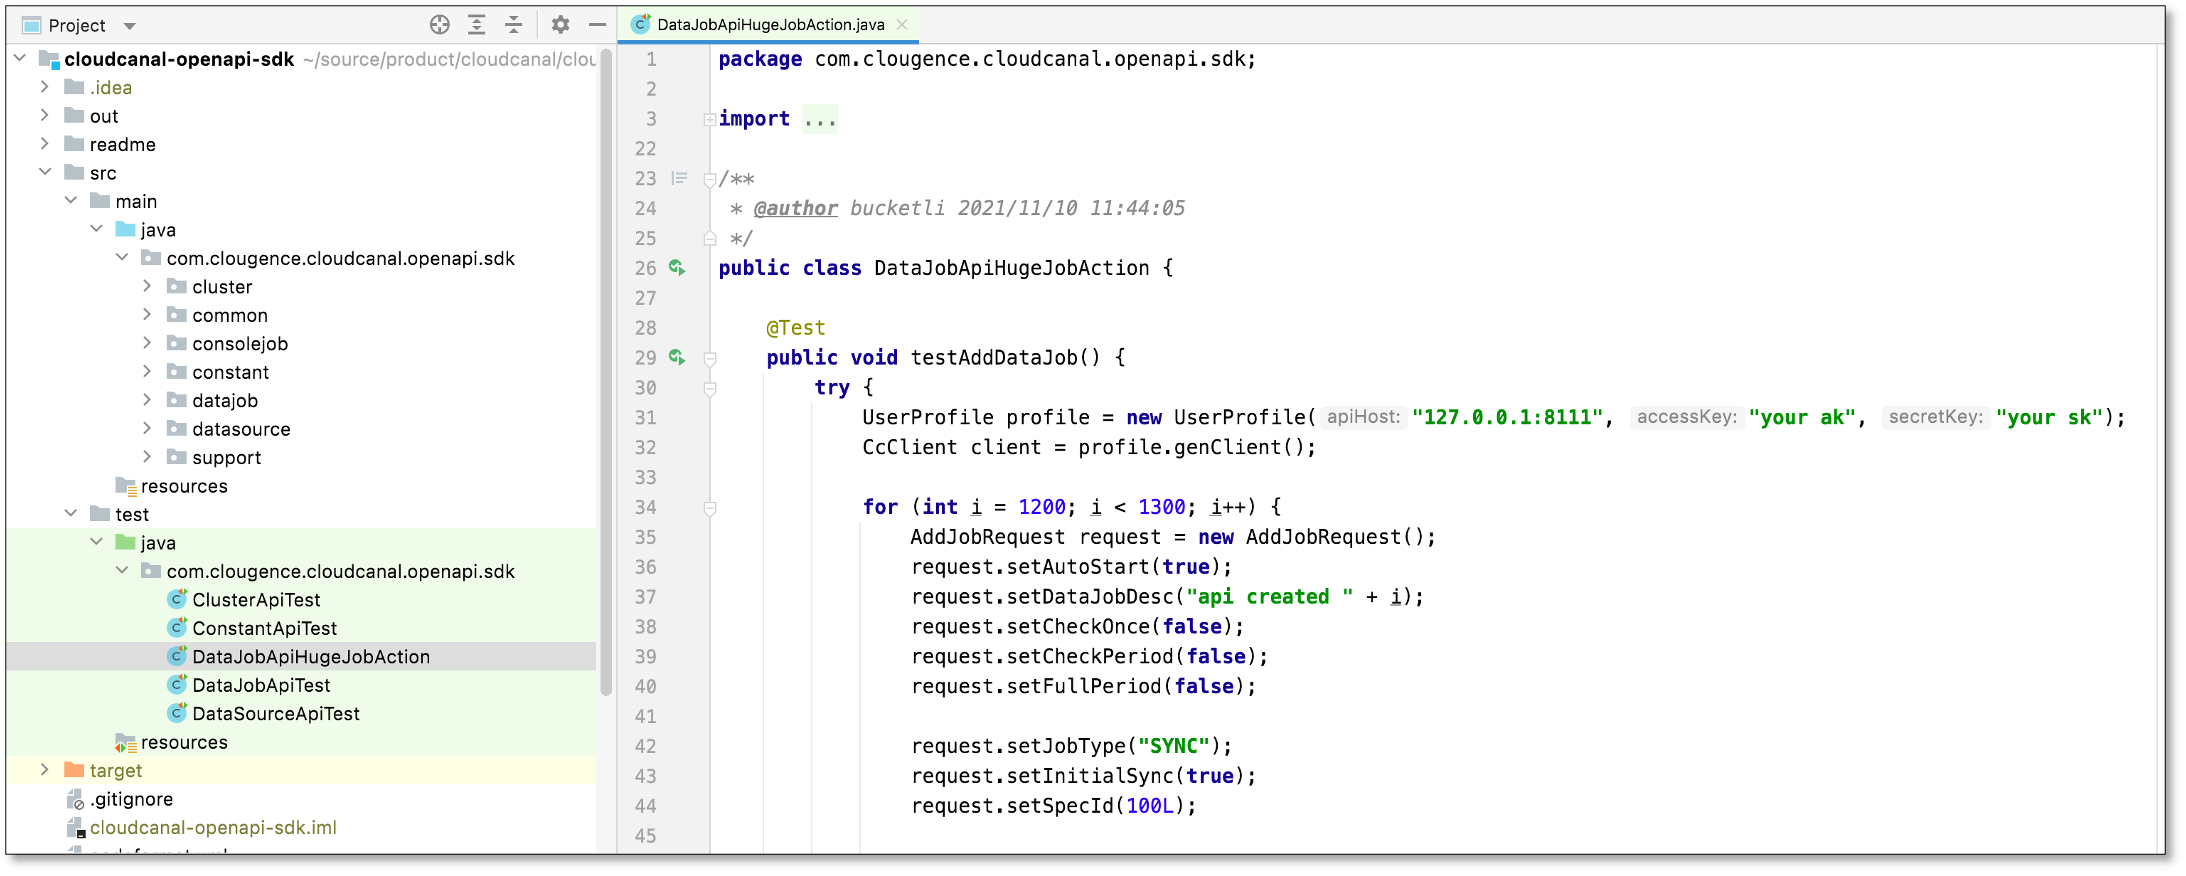Image resolution: width=2186 pixels, height=876 pixels.
Task: Collapse the testAddDataJob method fold marker
Action: point(709,358)
